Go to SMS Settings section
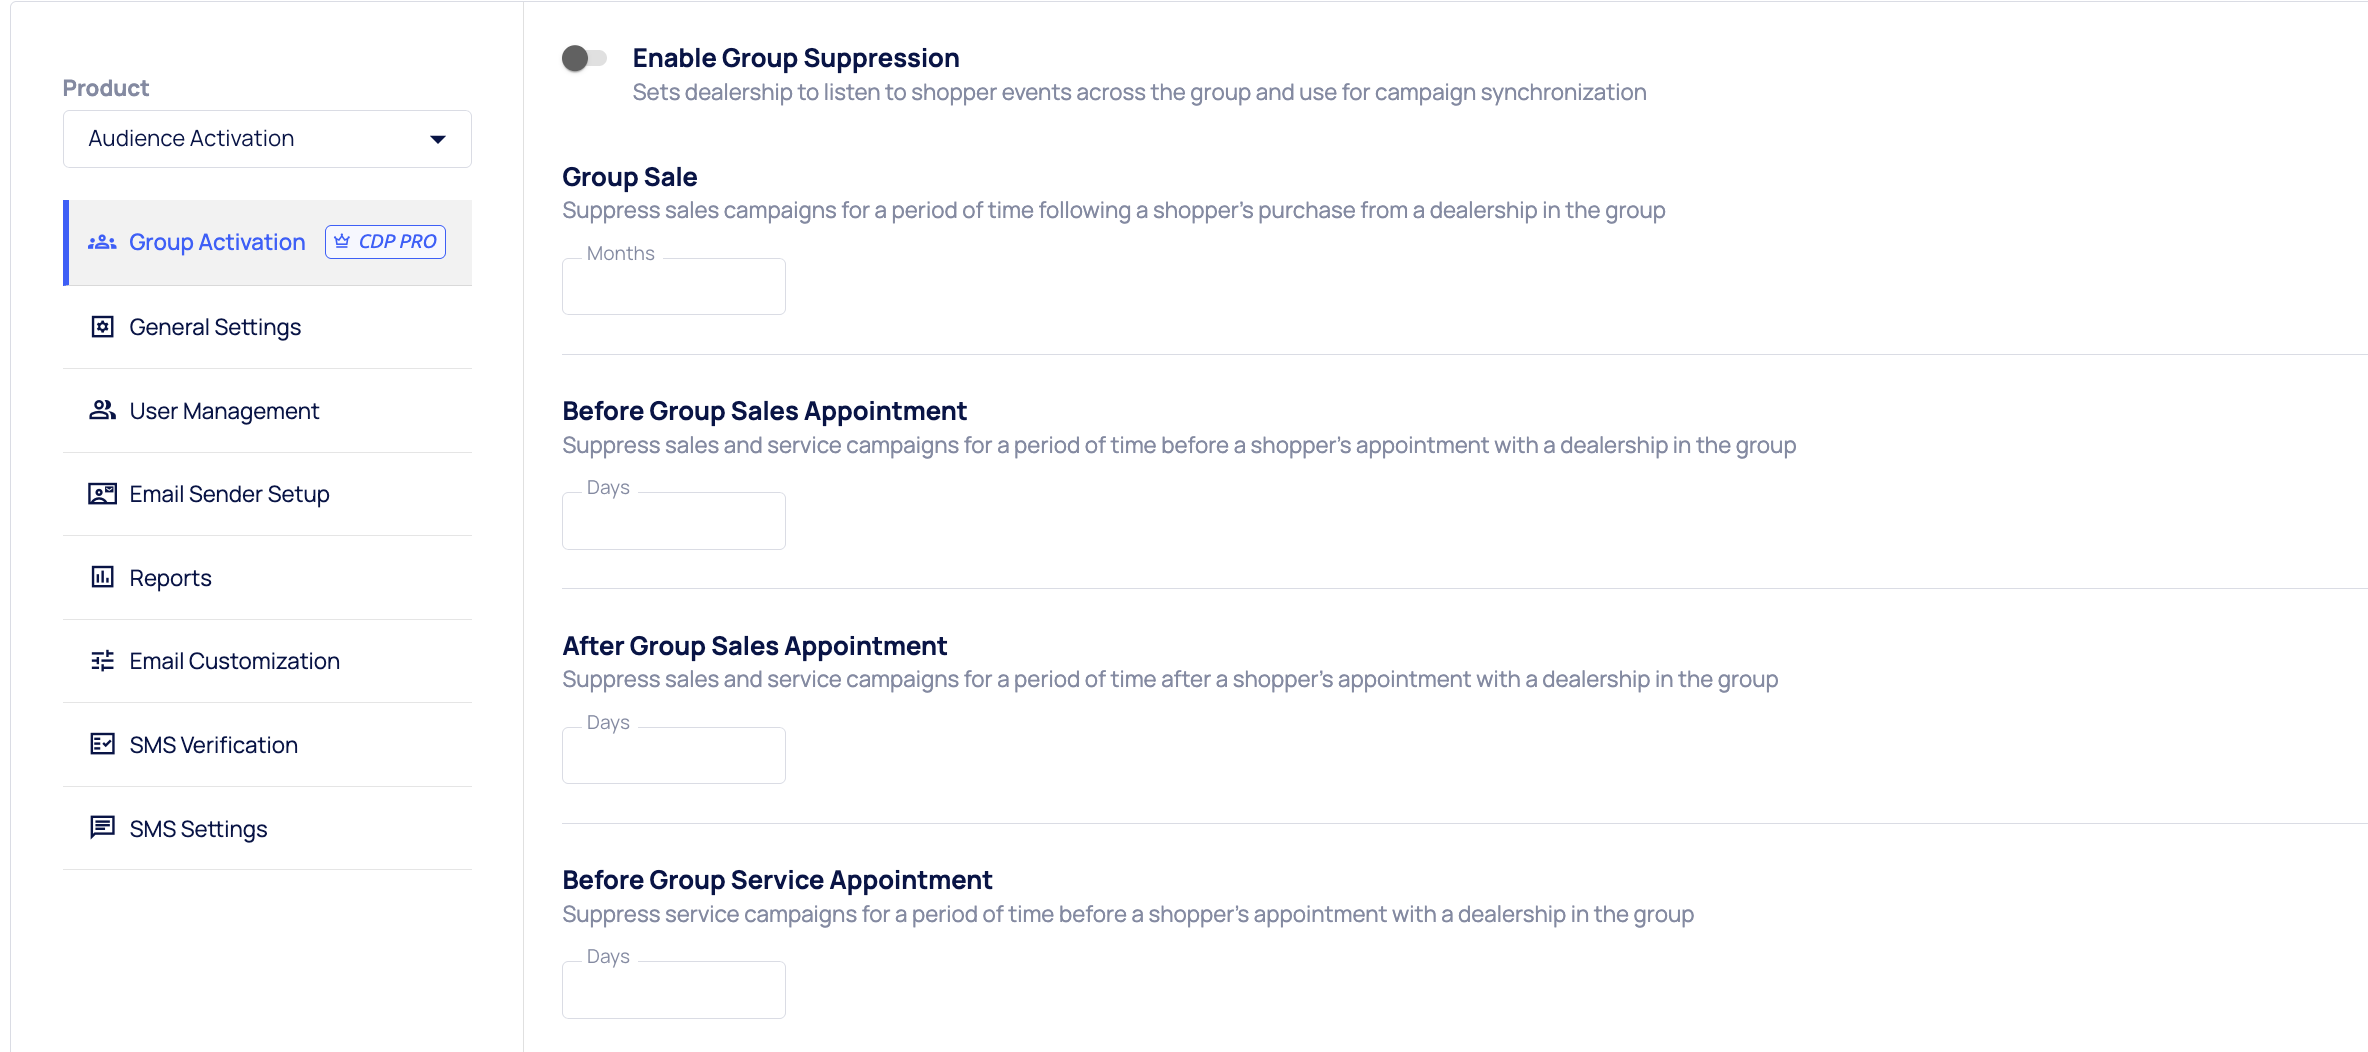This screenshot has height=1052, width=2368. click(x=198, y=829)
